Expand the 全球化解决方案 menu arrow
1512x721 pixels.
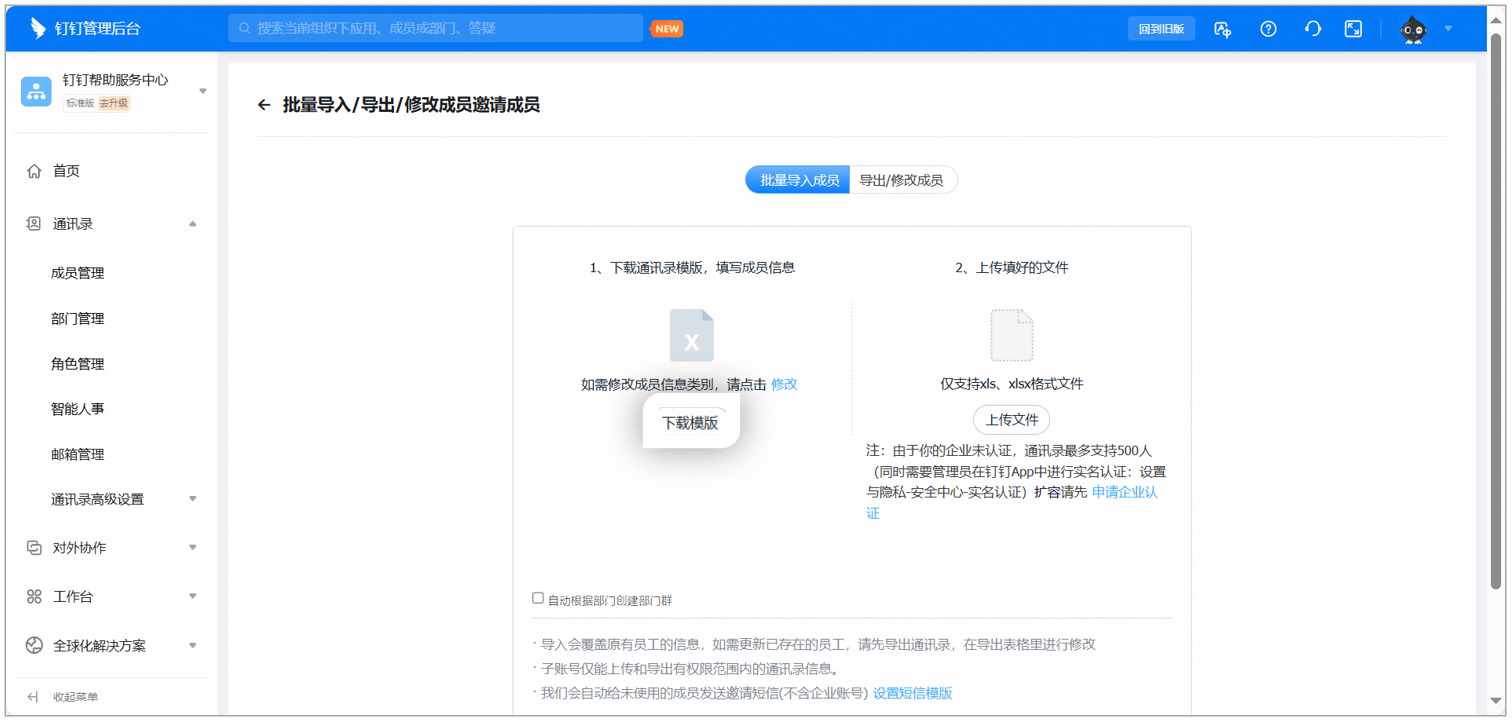(x=193, y=646)
